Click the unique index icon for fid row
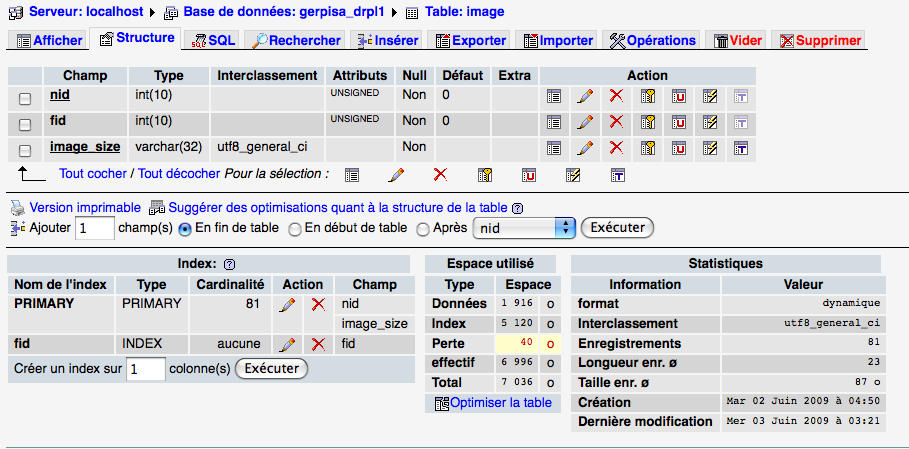The width and height of the screenshot is (909, 449). click(x=679, y=122)
